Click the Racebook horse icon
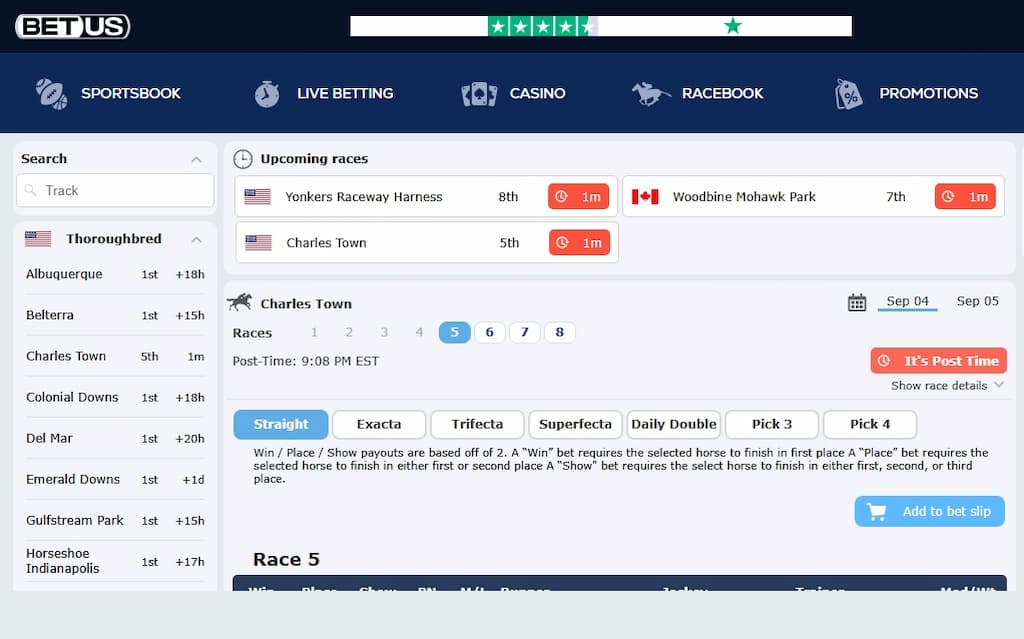The height and width of the screenshot is (639, 1024). [650, 92]
